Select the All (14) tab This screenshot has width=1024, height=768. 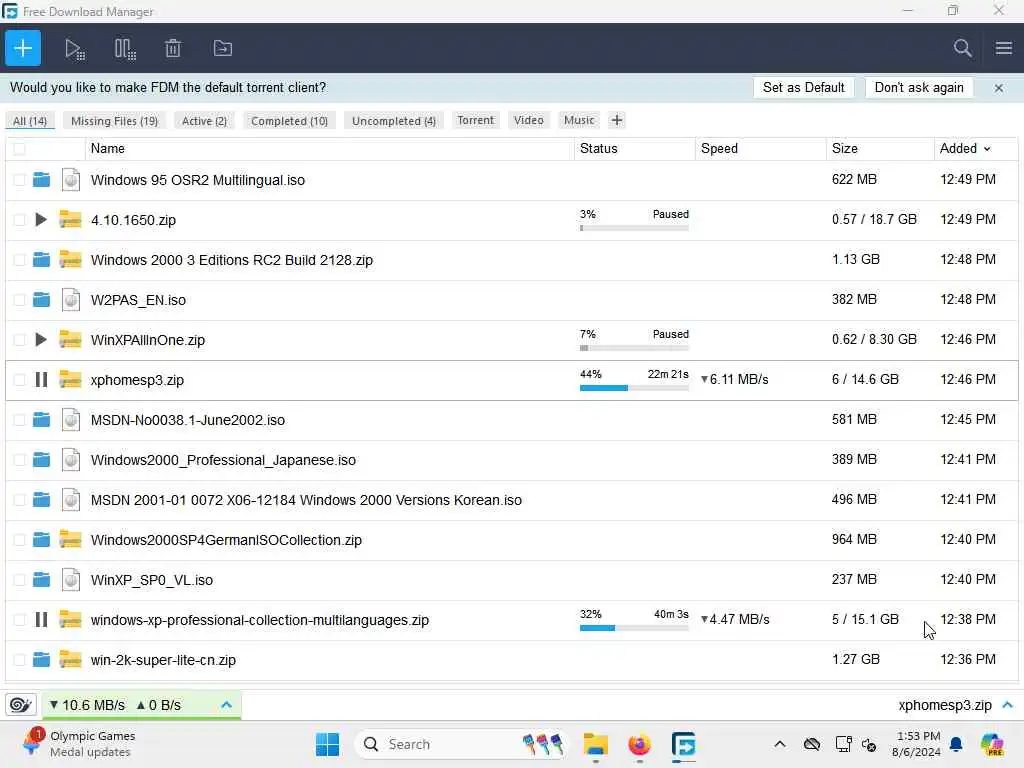(30, 121)
